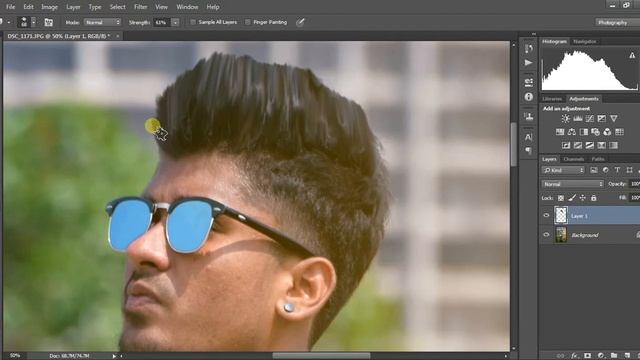Open the File menu

pos(10,7)
